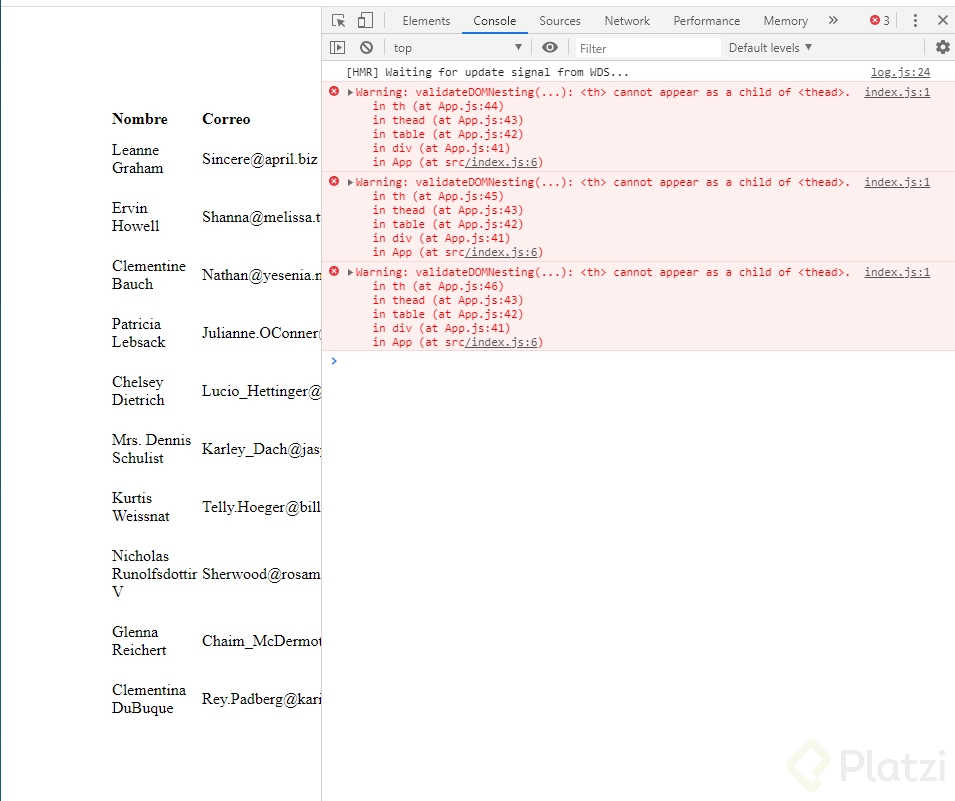Click 'in thead (at App.js:43)' in first warning
Image resolution: width=955 pixels, height=801 pixels.
[448, 121]
